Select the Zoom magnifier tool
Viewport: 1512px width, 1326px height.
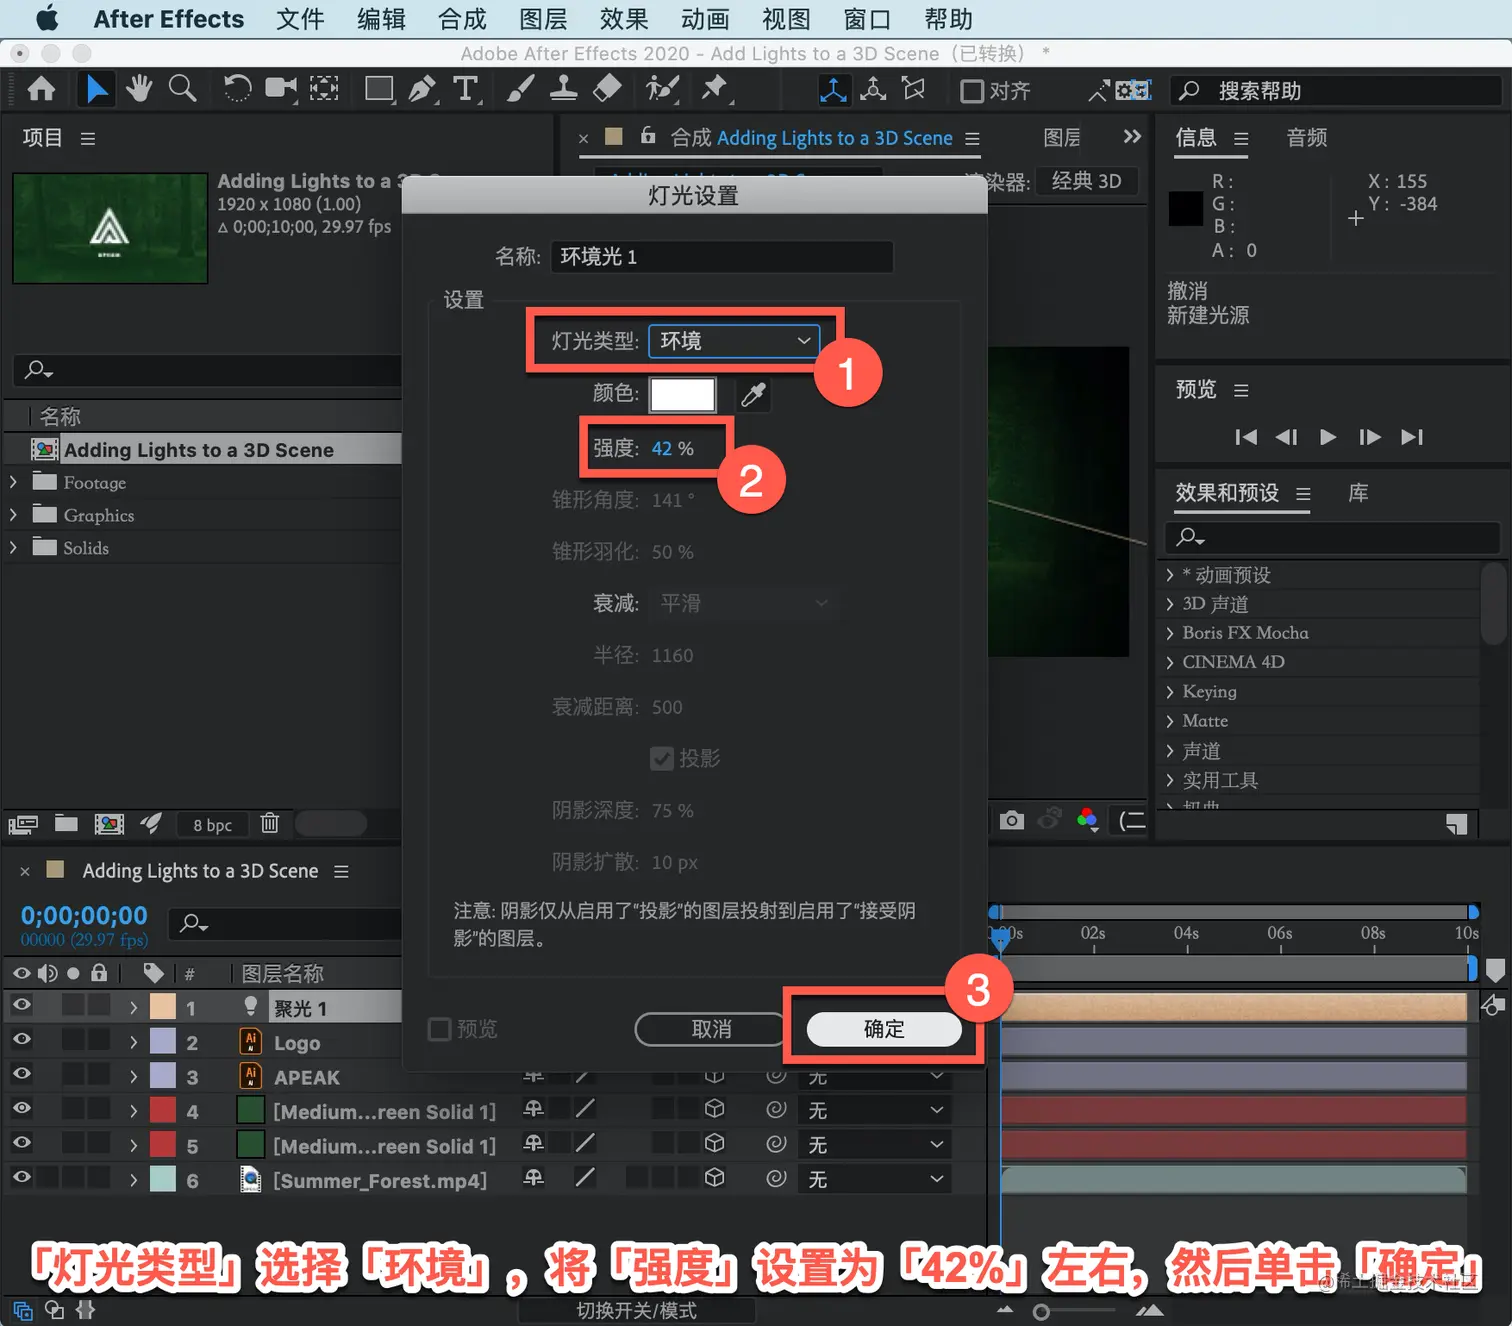[x=182, y=90]
